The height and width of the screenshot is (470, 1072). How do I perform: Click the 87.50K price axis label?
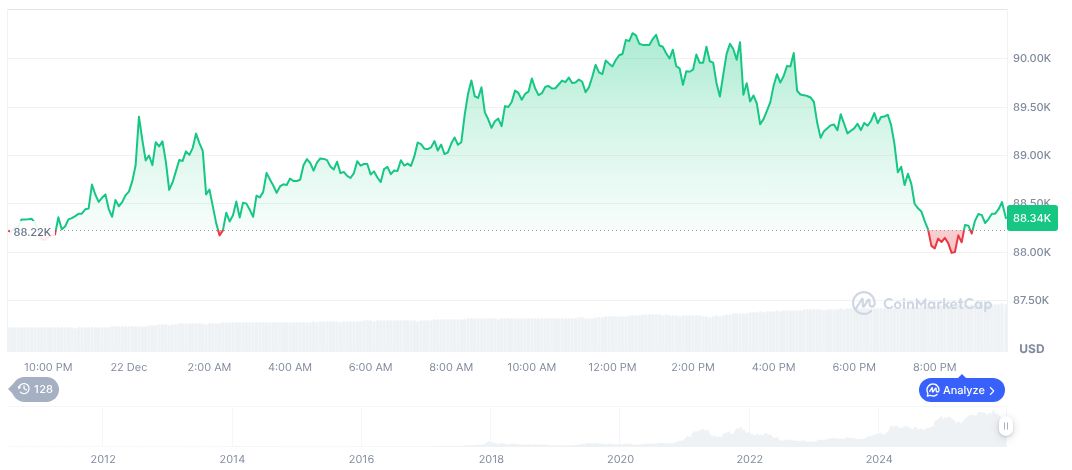click(1032, 300)
